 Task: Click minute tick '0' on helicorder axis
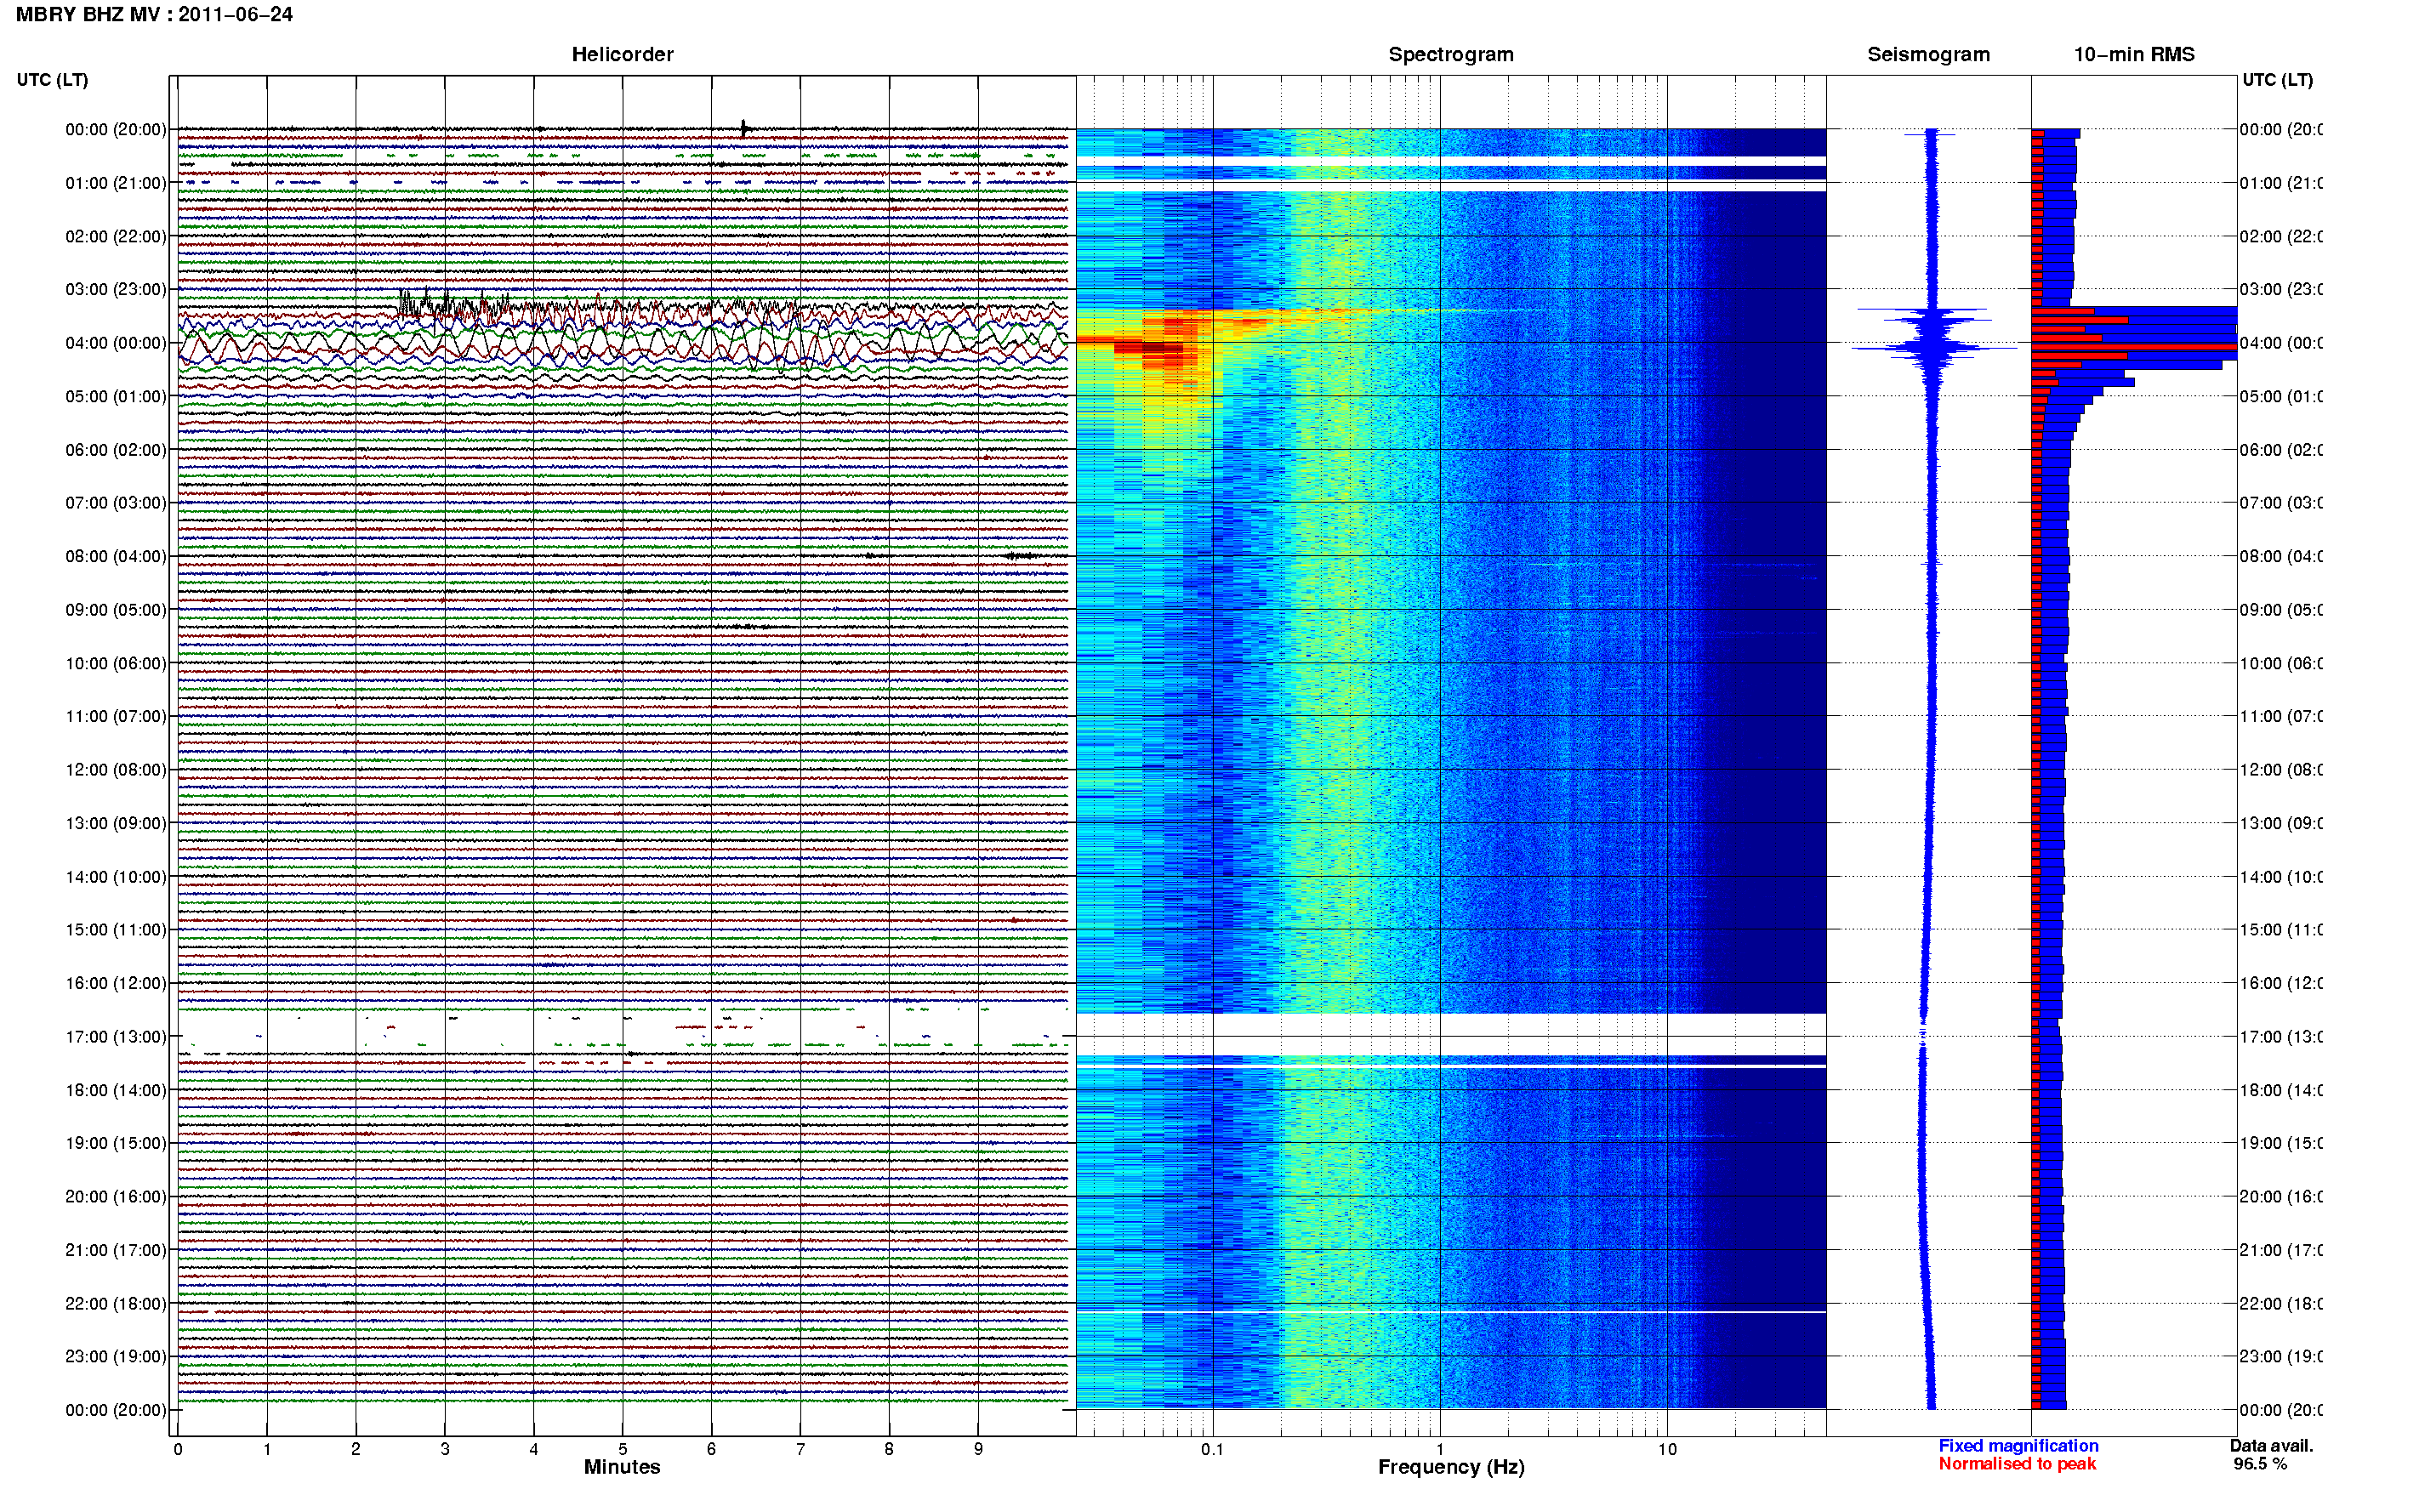coord(178,1449)
